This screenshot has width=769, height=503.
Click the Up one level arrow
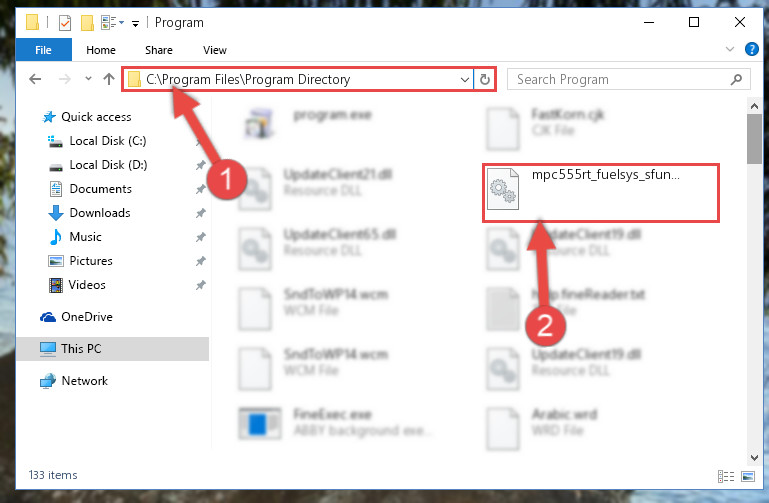[108, 79]
